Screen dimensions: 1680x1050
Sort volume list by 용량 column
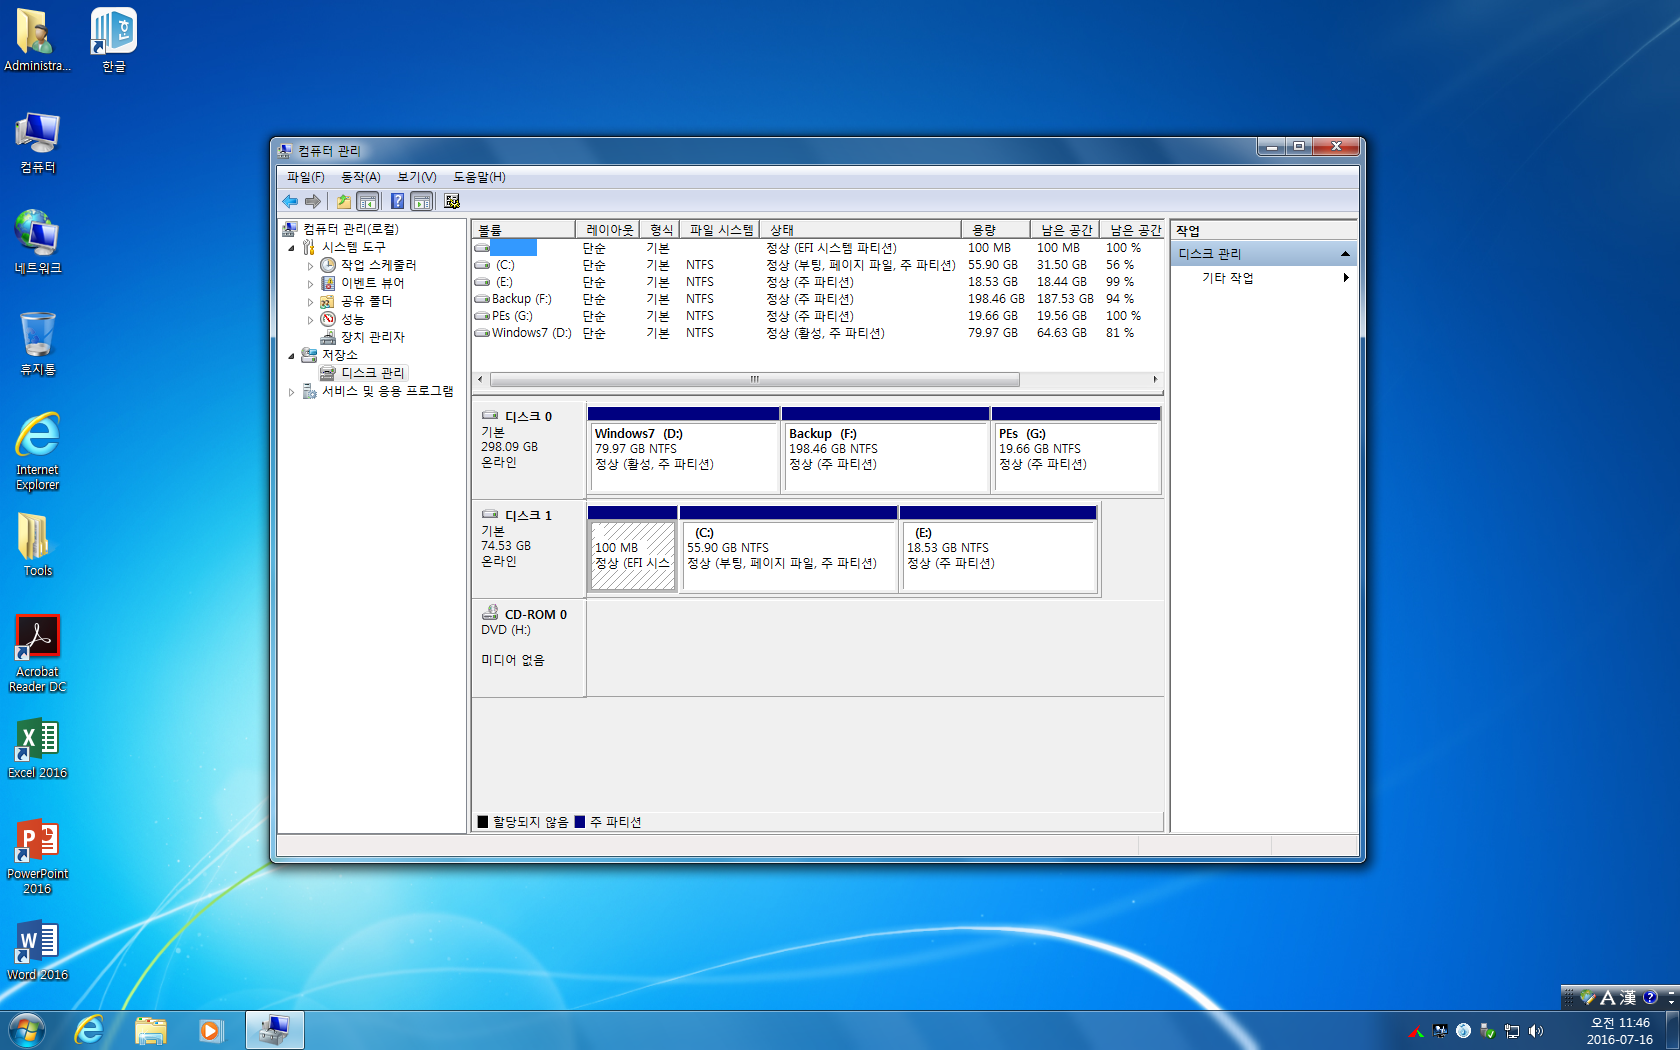tap(996, 230)
